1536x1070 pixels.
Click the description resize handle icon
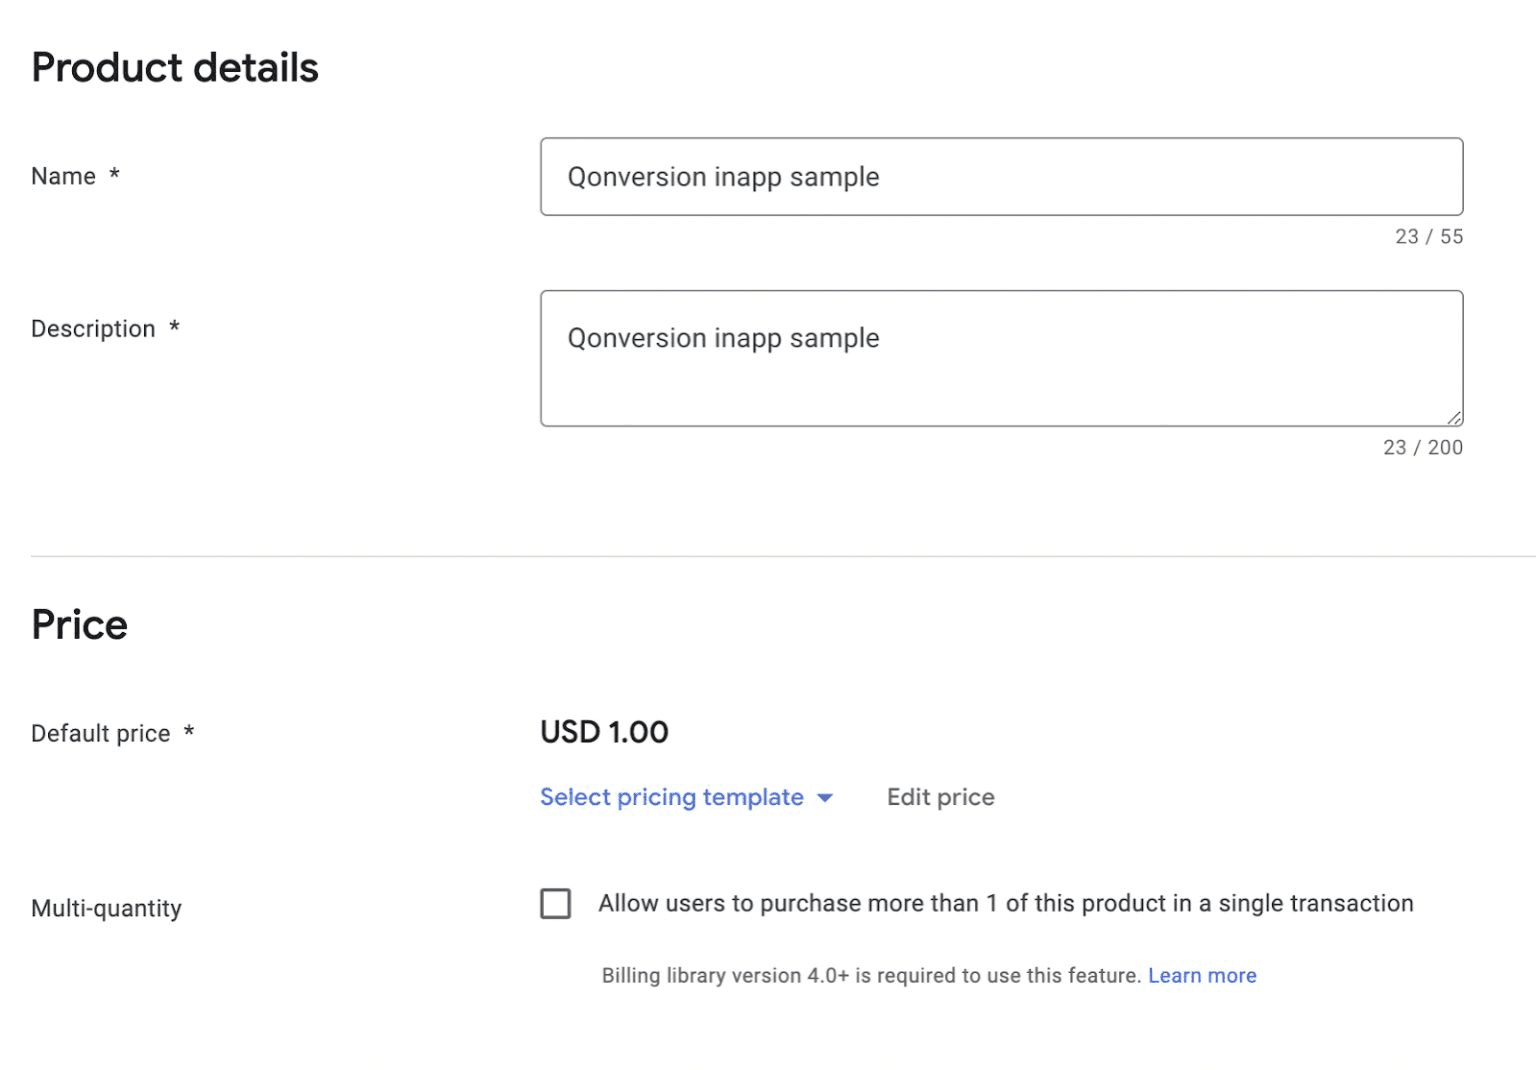pos(1455,417)
